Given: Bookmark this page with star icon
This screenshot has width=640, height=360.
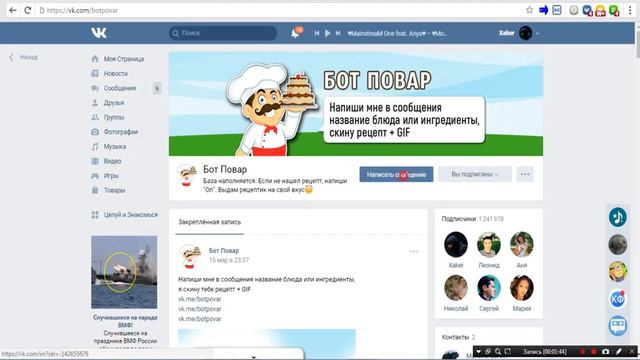Looking at the screenshot, I should point(529,10).
